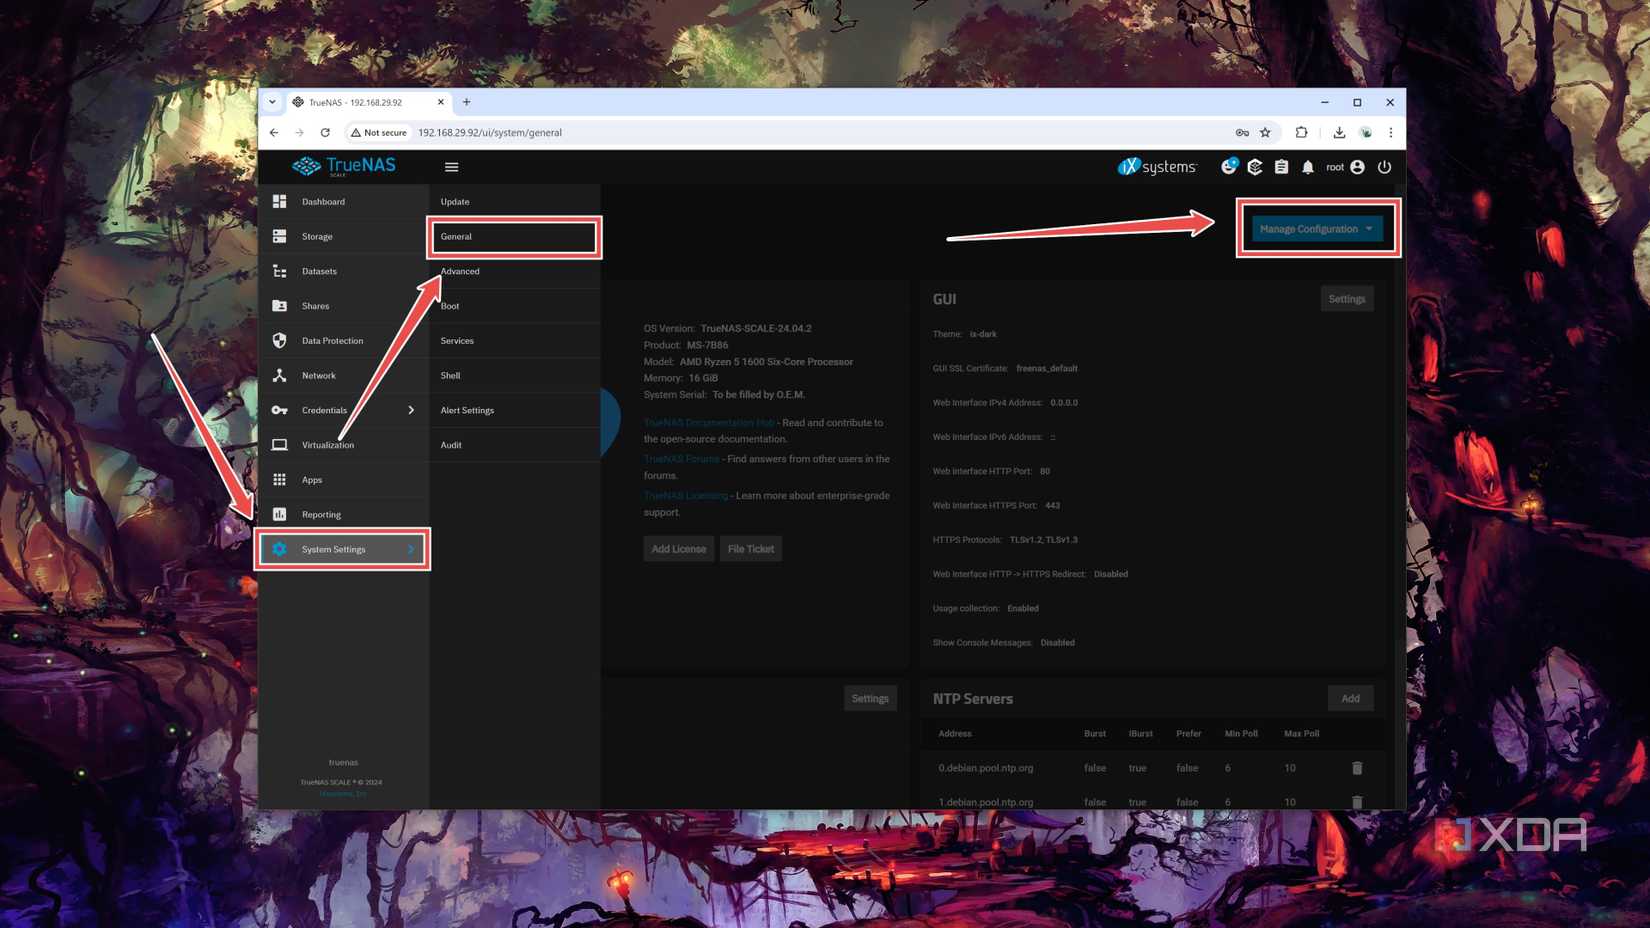The width and height of the screenshot is (1650, 928).
Task: Open the Network sidebar icon
Action: (x=280, y=375)
